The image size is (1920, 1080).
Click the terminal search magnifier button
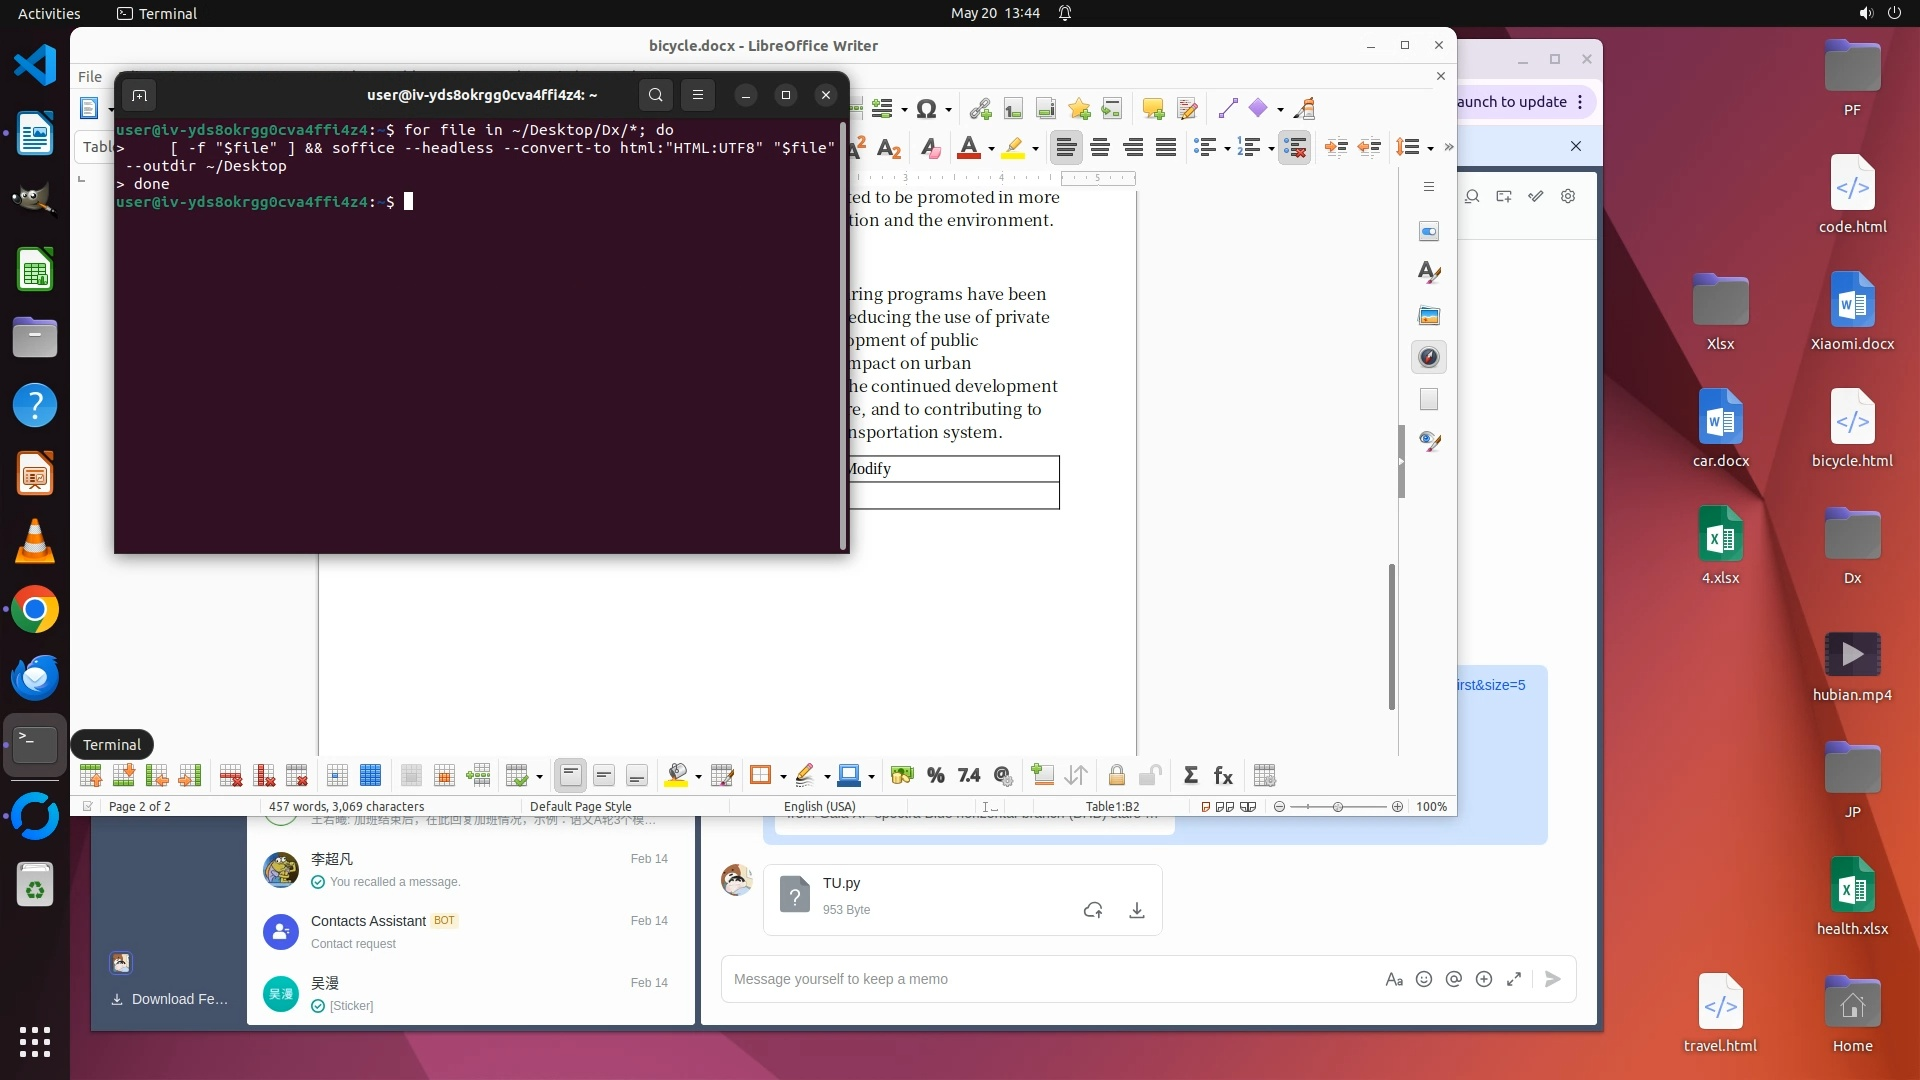tap(655, 95)
